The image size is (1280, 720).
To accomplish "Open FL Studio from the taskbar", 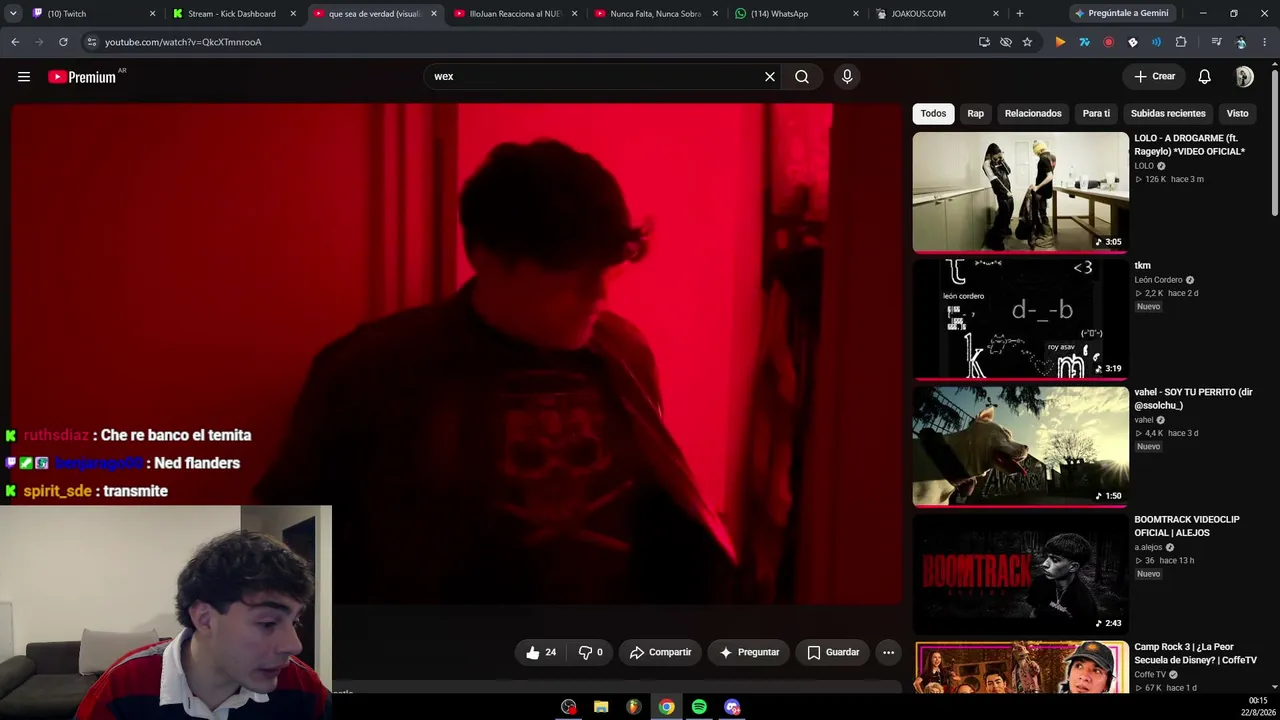I will coord(634,707).
